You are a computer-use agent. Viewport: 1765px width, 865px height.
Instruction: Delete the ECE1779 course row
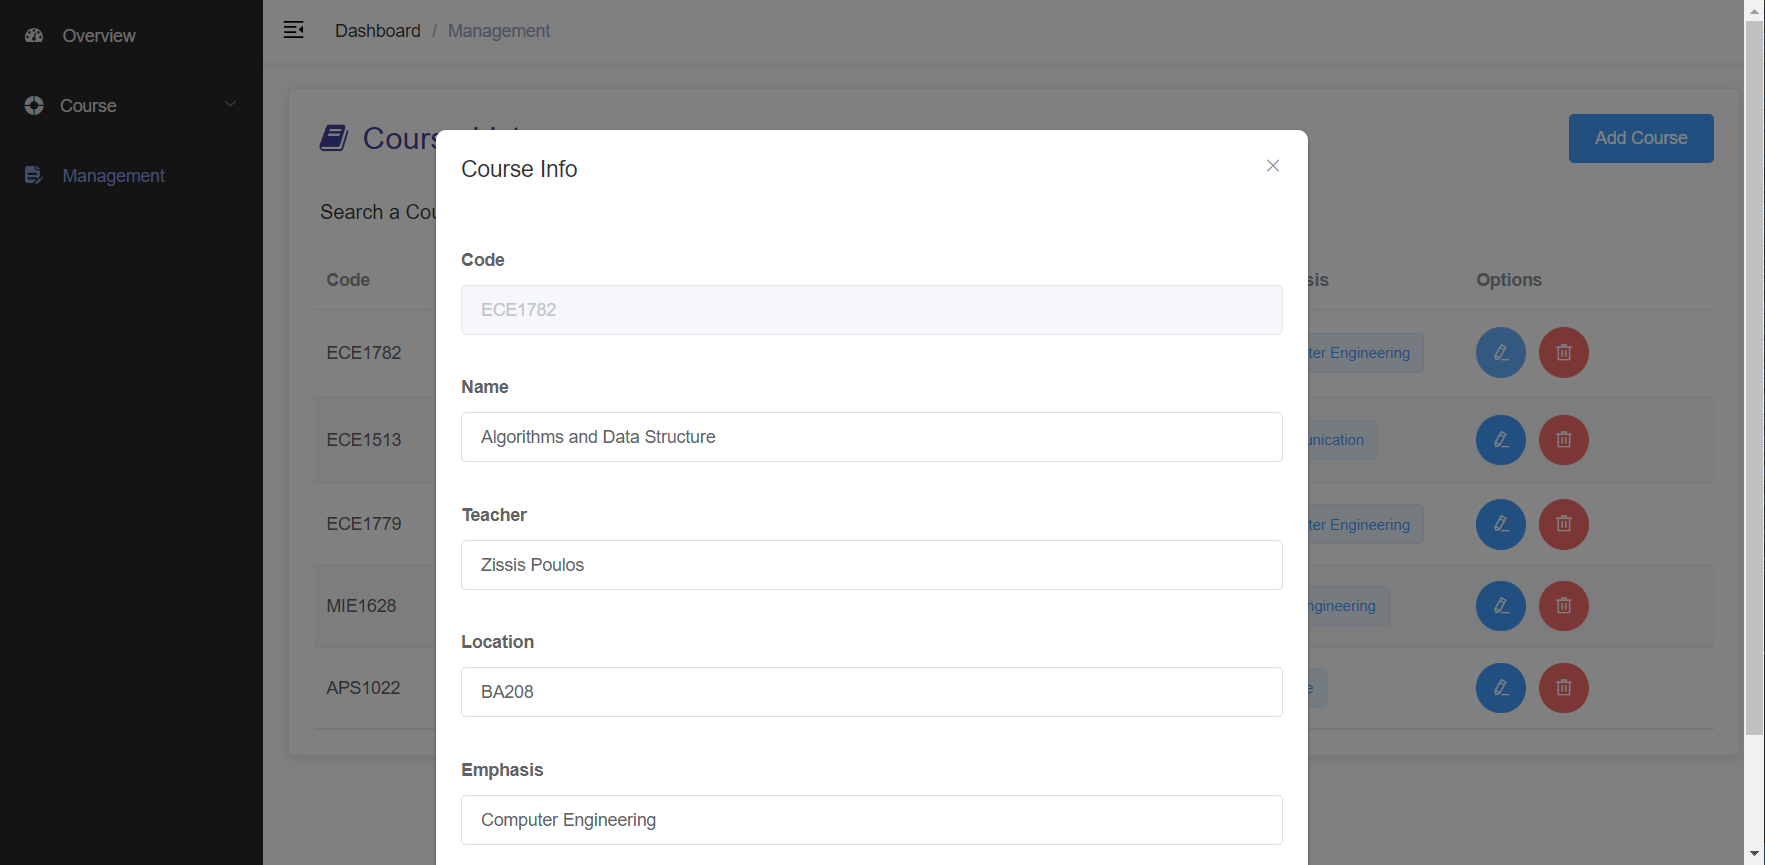click(x=1564, y=524)
